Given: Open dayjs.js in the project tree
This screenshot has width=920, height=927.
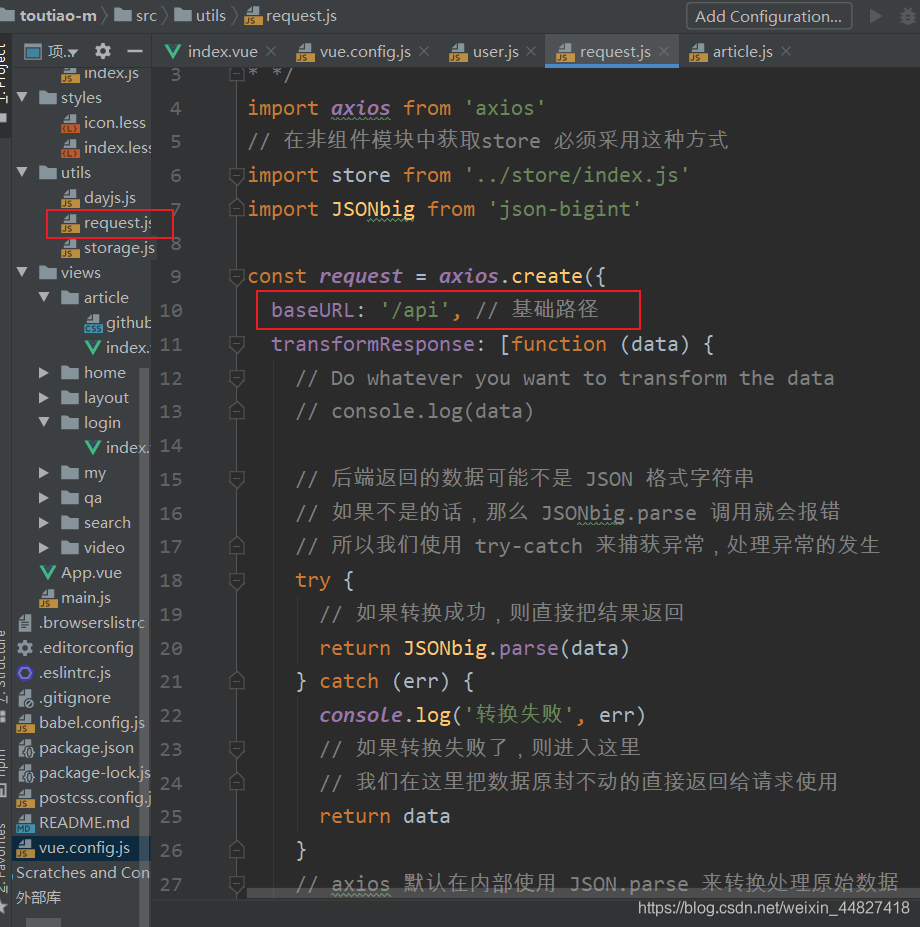Looking at the screenshot, I should (x=99, y=197).
